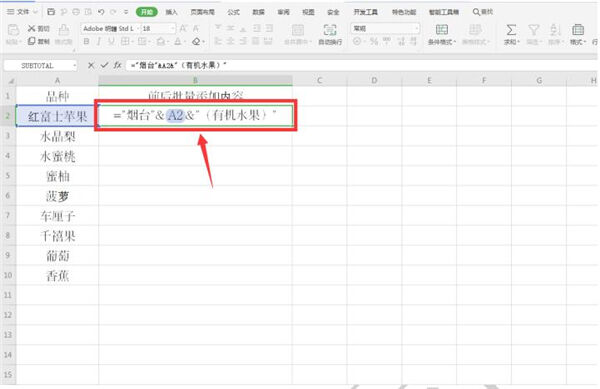Click the print icon in quick access toolbar

point(76,12)
